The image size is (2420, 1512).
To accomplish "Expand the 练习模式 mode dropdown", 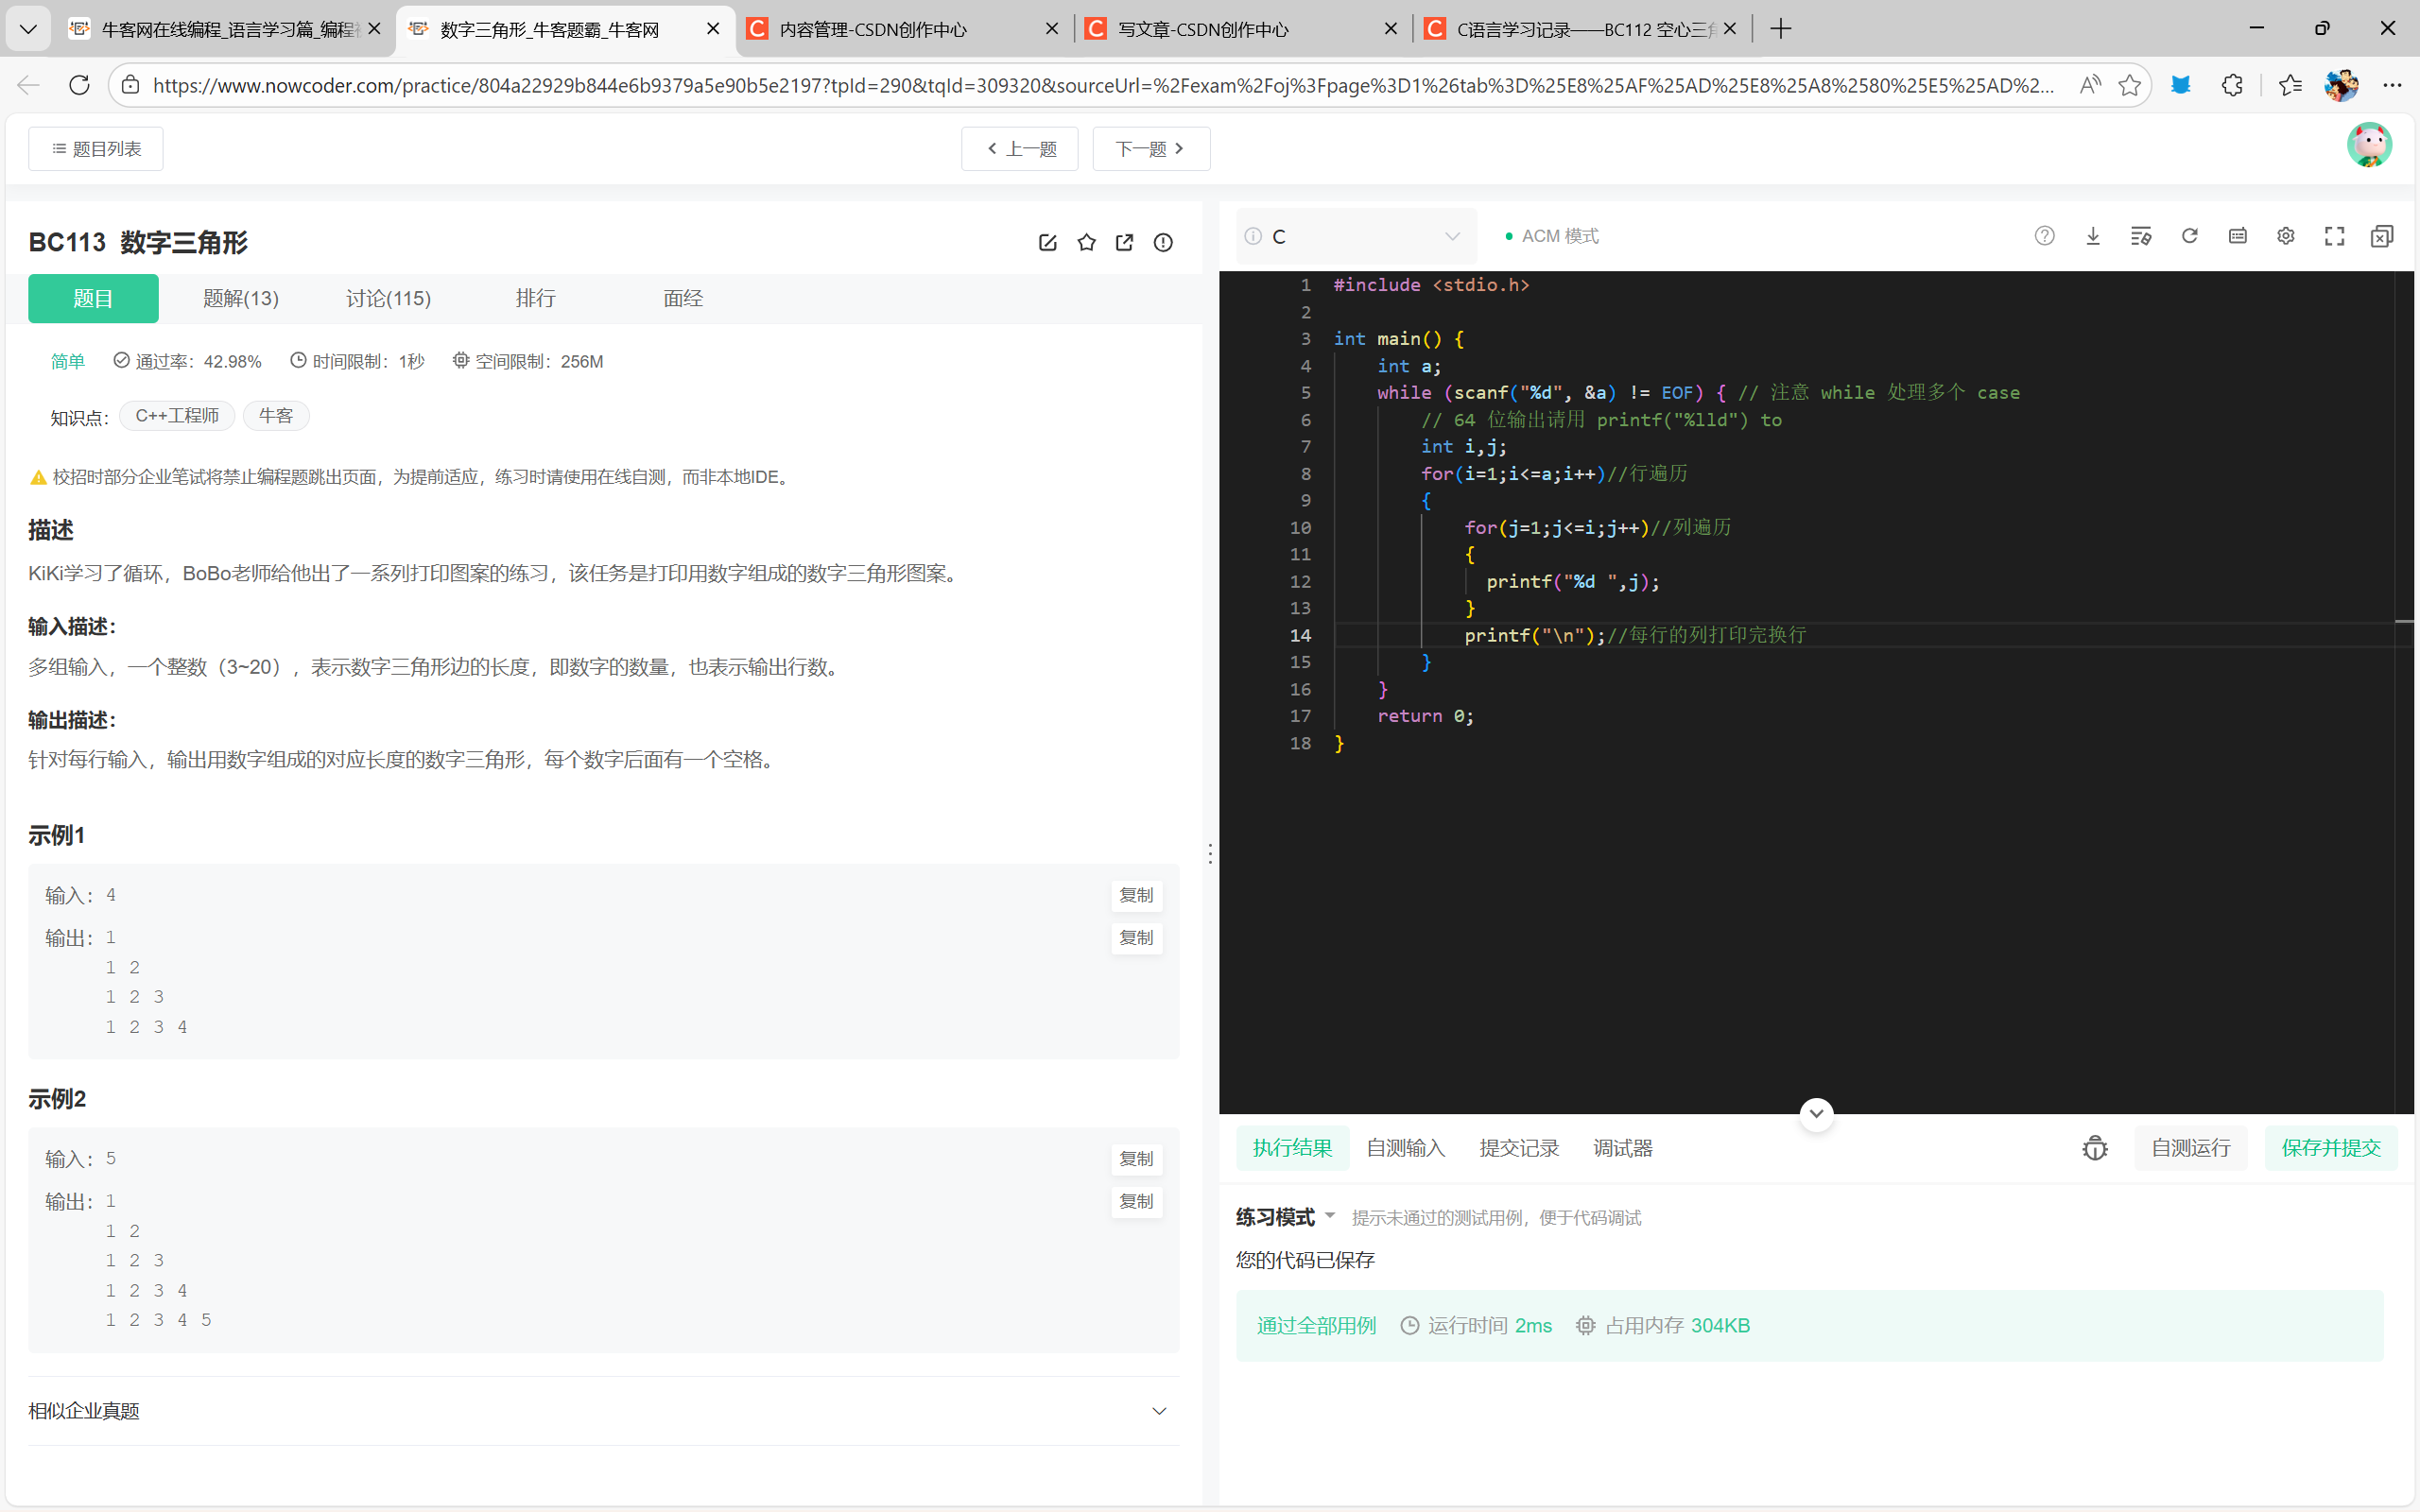I will click(1330, 1216).
